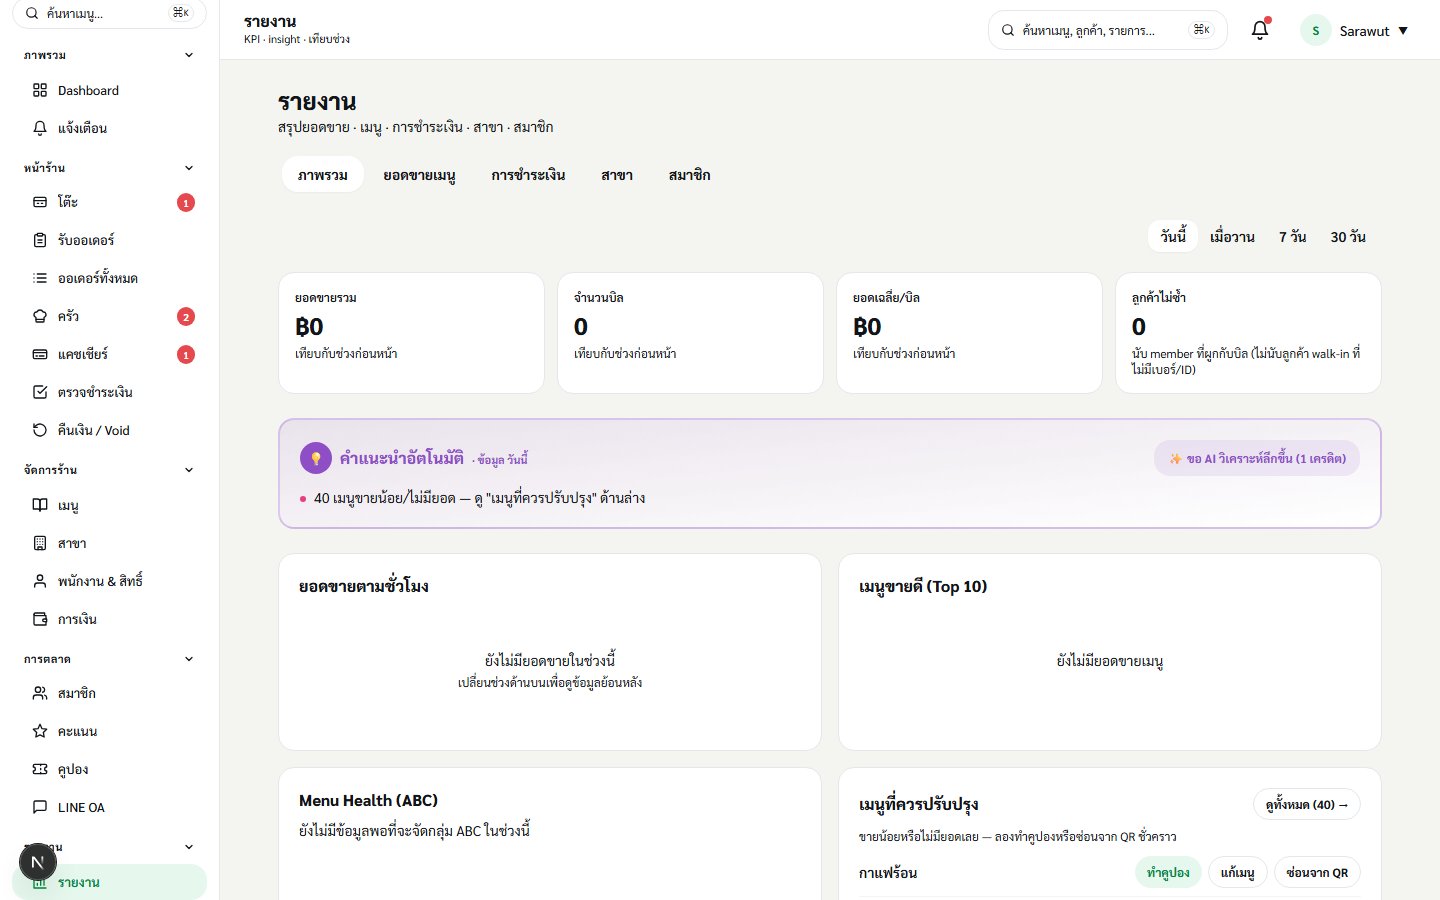Open the ออเดอร์ทั้งหมด list icon
Image resolution: width=1440 pixels, height=900 pixels.
pos(40,278)
